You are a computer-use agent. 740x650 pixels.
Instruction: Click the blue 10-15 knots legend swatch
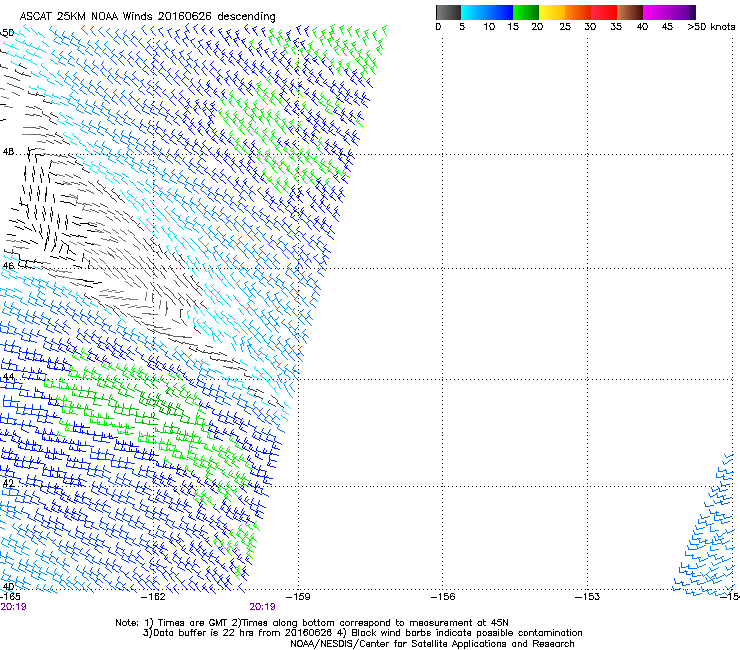click(500, 12)
